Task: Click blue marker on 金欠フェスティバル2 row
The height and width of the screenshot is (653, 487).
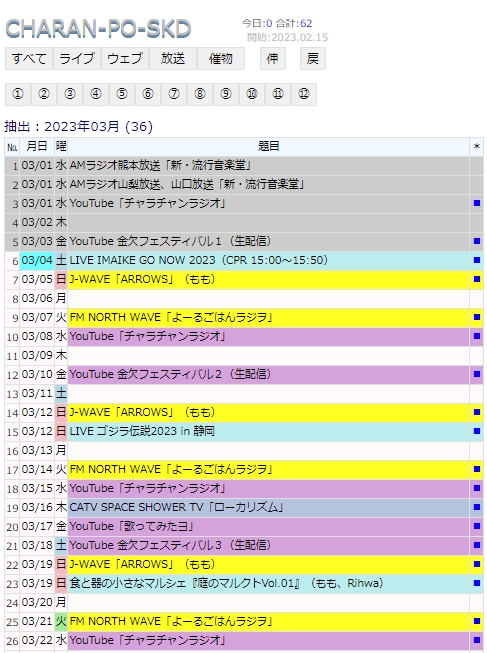Action: click(477, 374)
